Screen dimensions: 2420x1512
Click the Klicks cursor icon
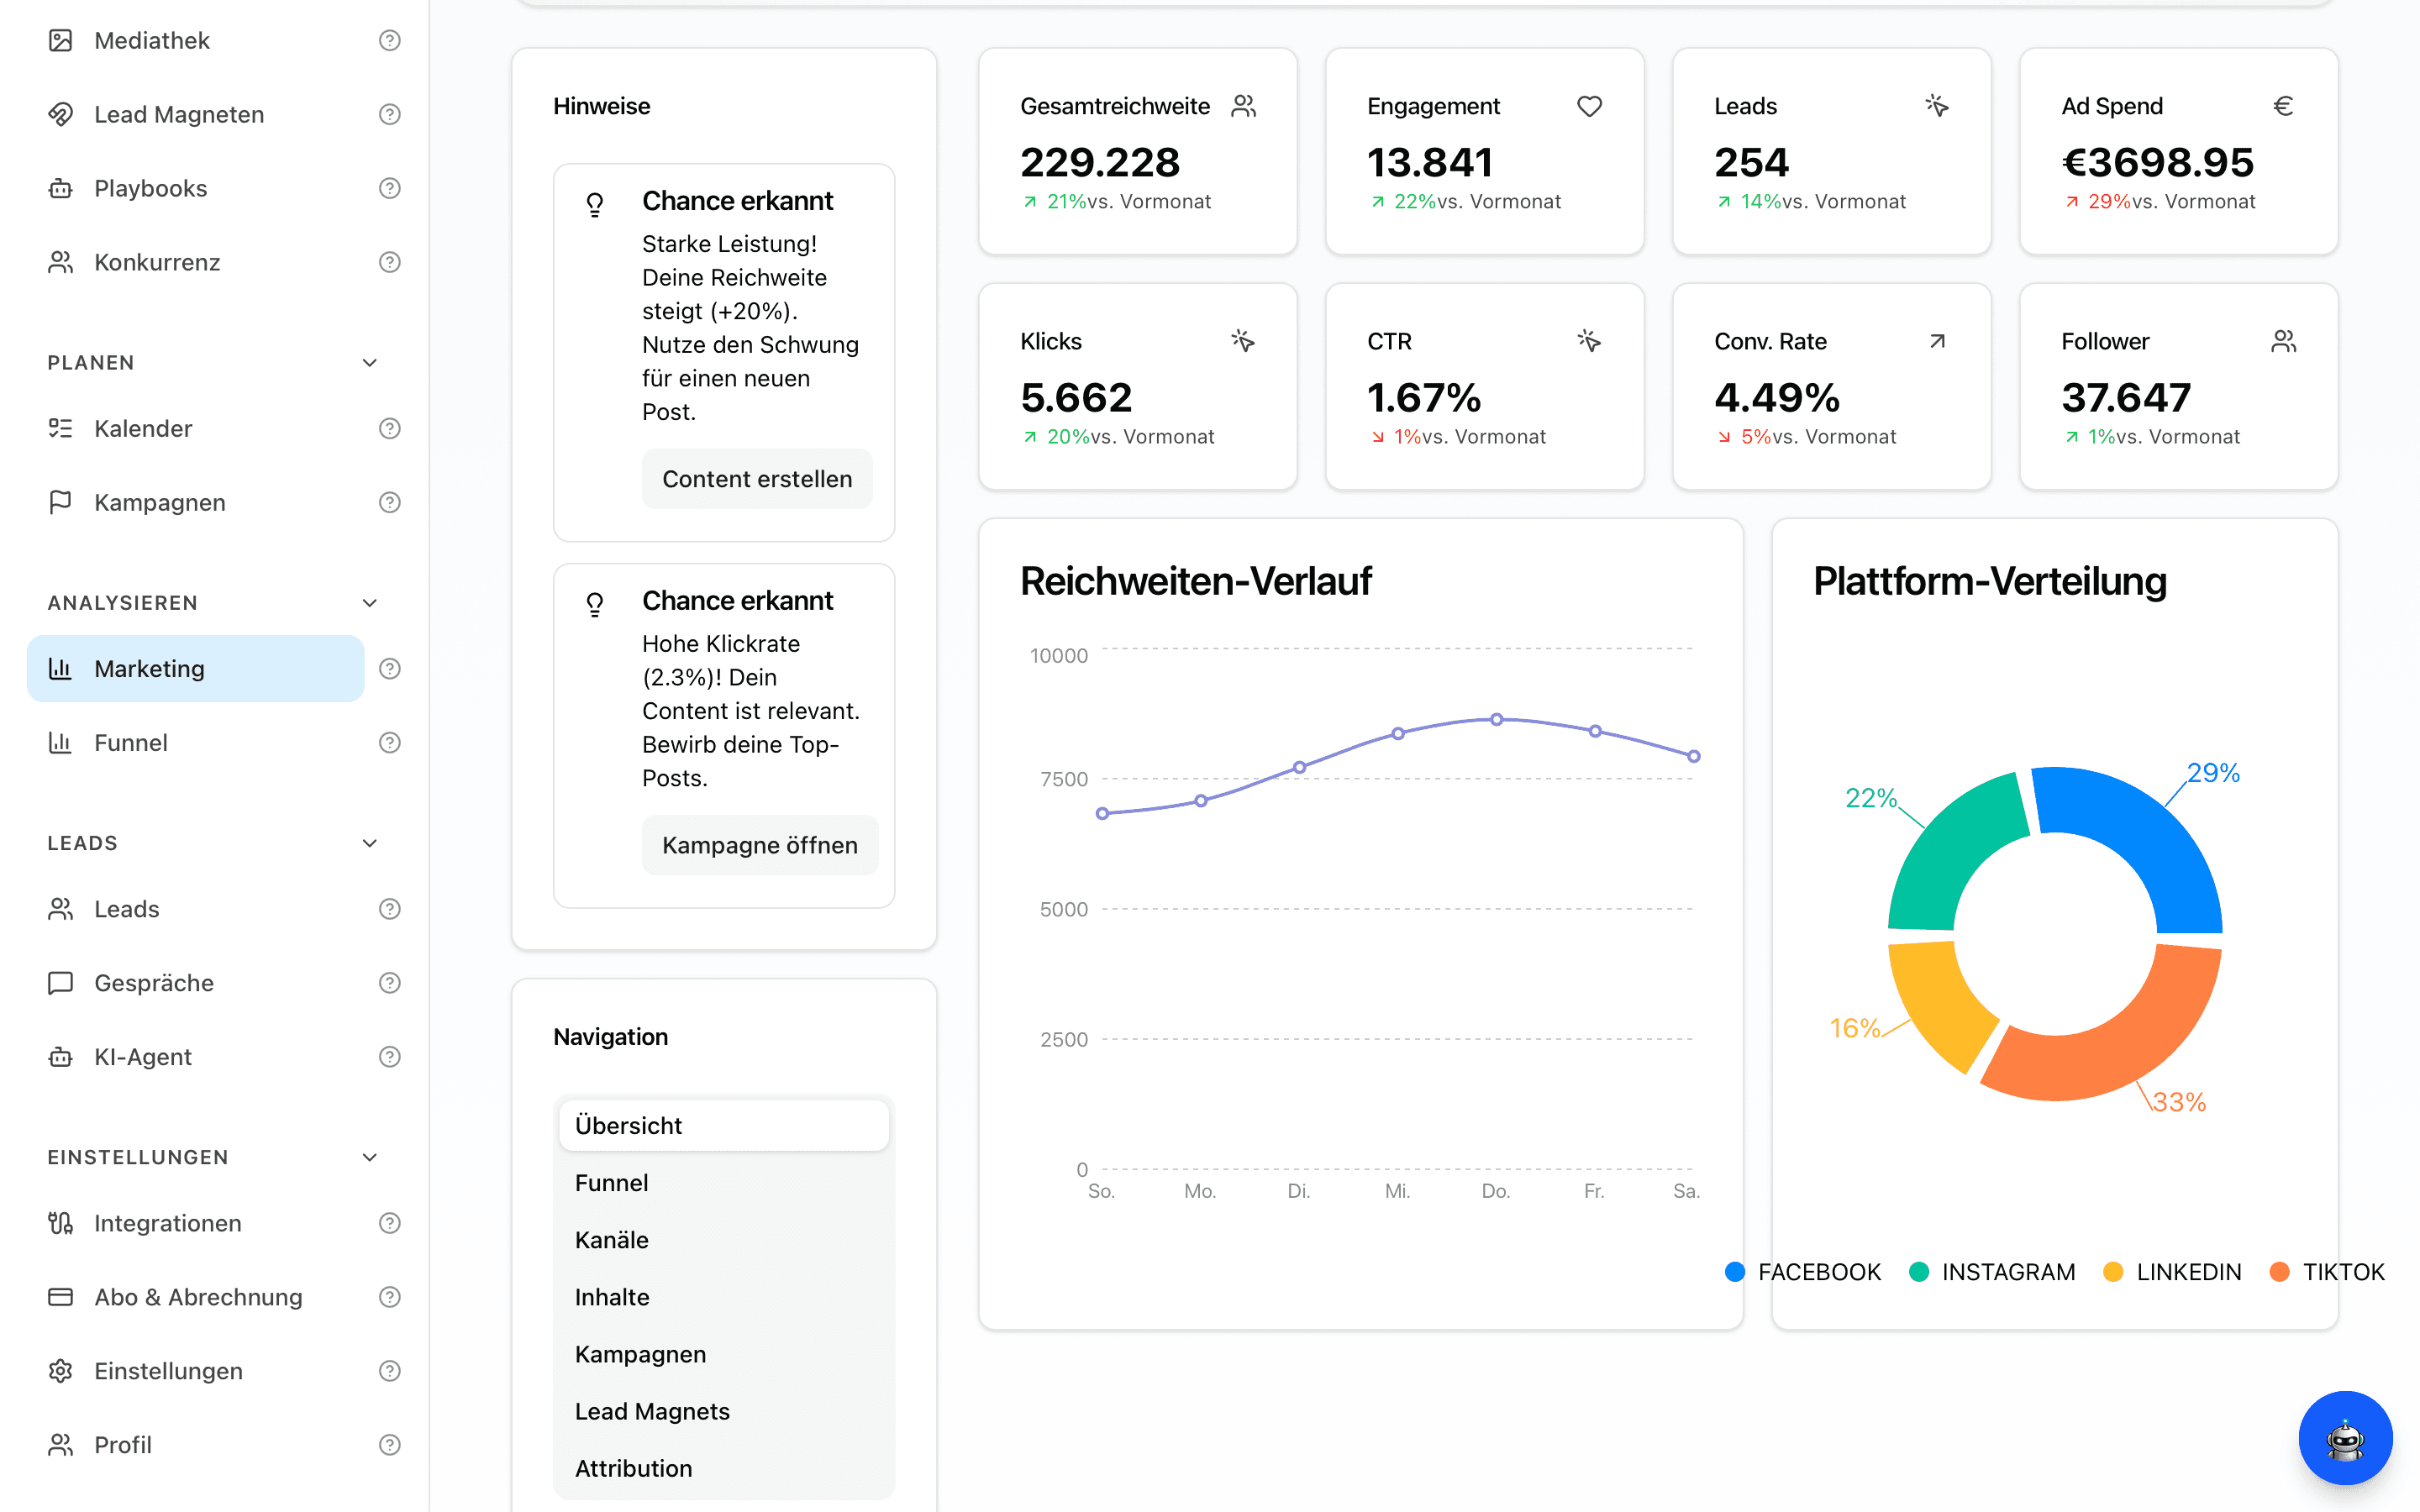coord(1243,341)
